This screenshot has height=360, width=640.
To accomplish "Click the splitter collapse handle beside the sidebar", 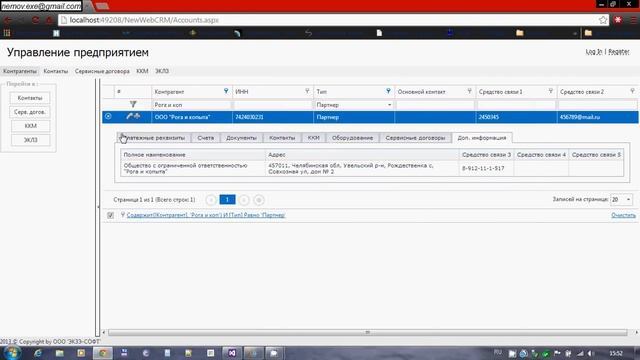I will [x=98, y=207].
